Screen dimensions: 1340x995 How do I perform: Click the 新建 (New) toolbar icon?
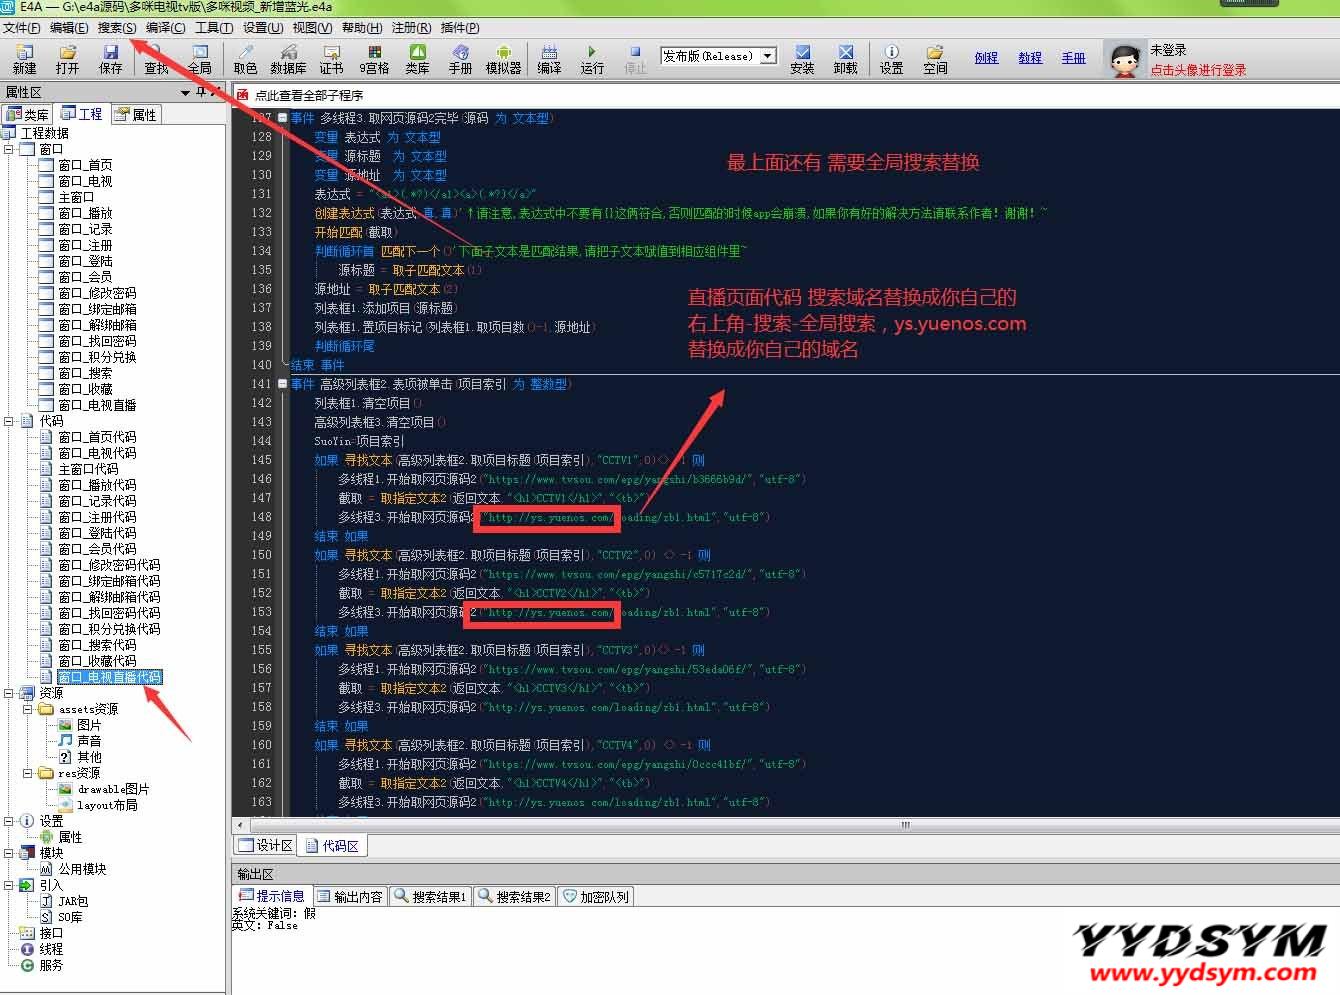click(24, 59)
